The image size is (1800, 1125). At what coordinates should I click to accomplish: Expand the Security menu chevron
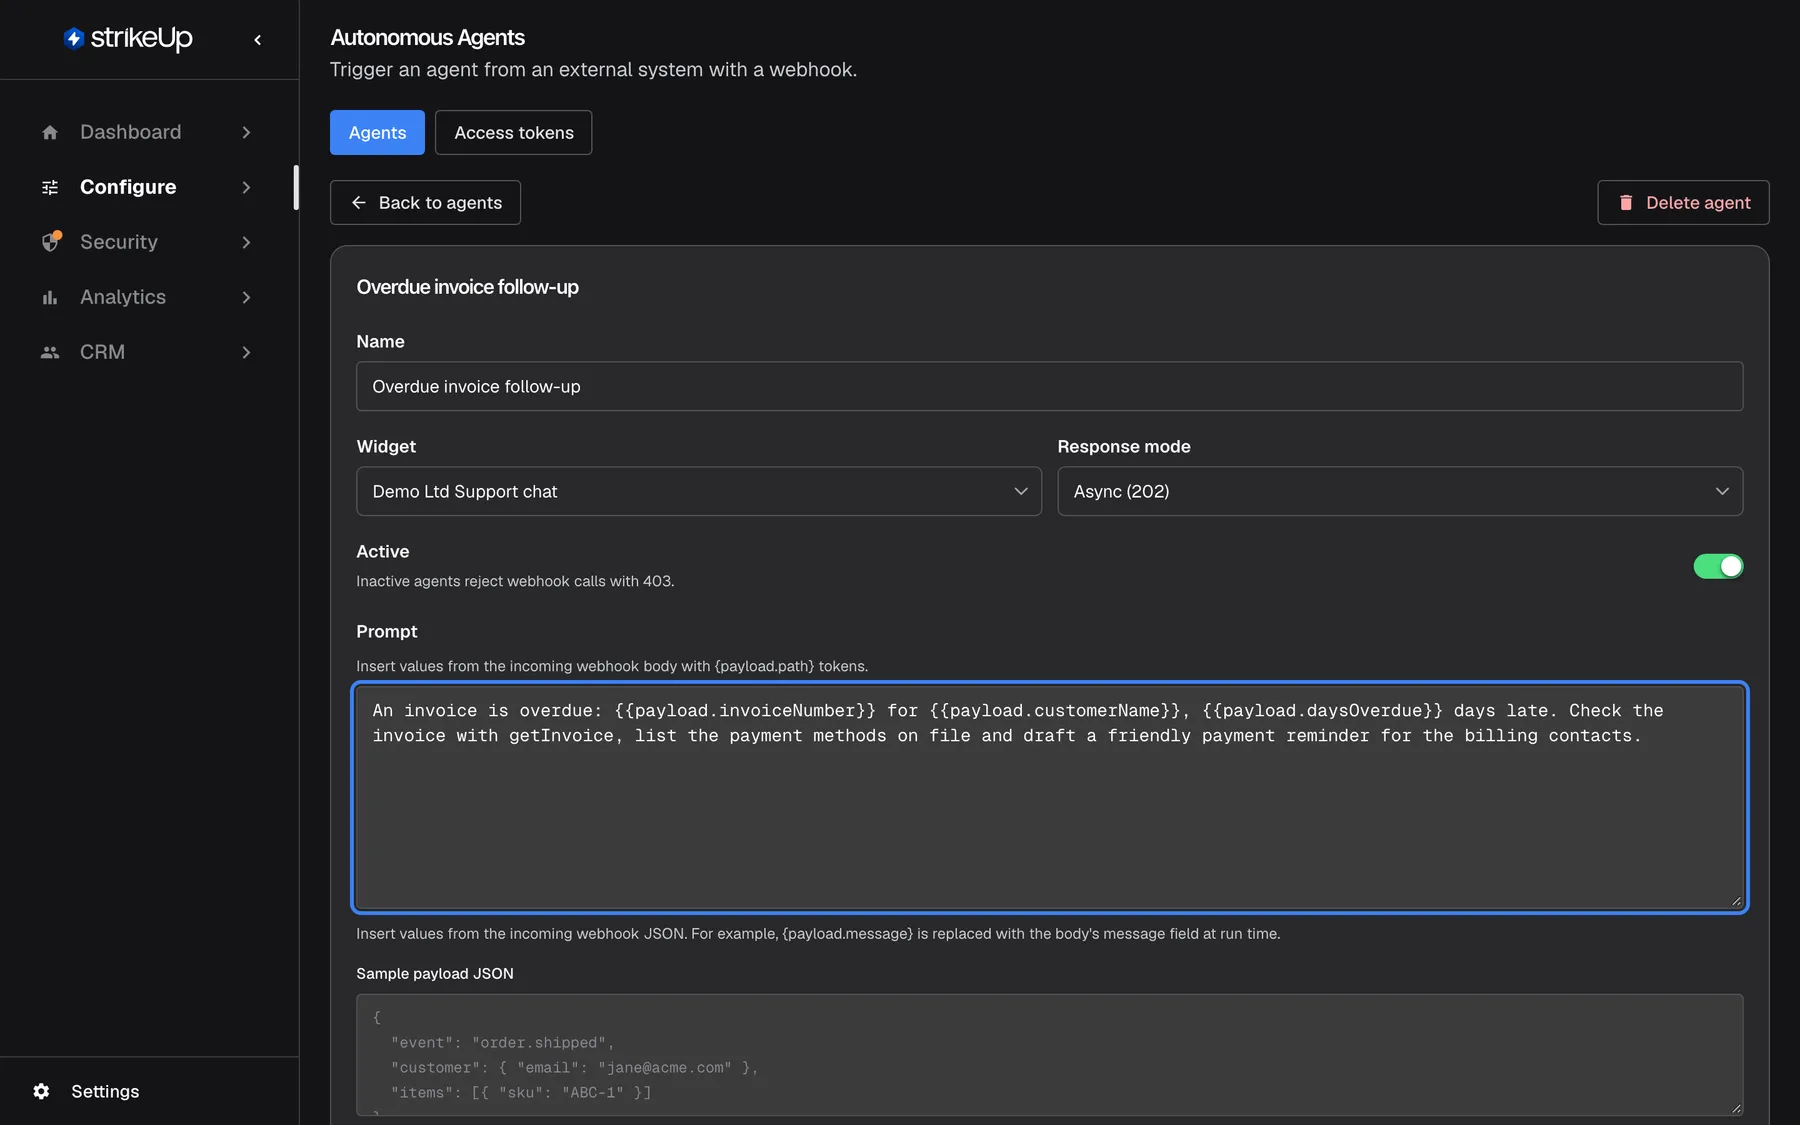tap(246, 242)
